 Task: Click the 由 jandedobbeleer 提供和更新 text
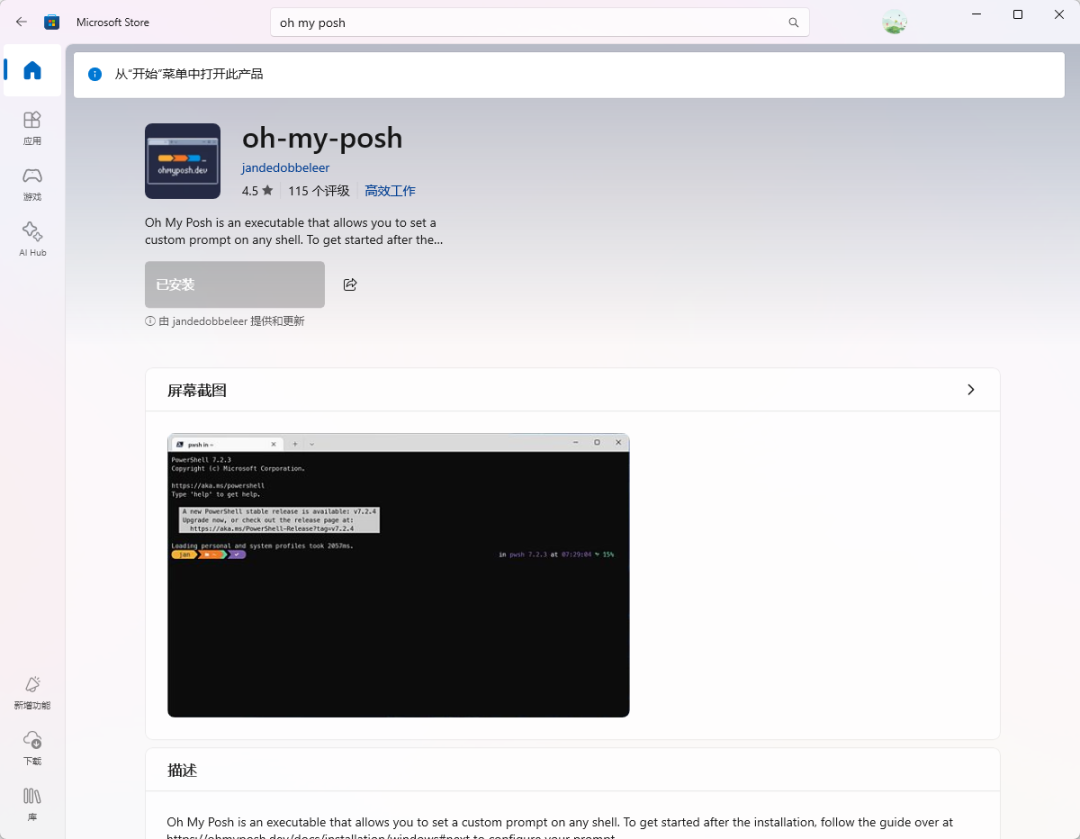231,321
